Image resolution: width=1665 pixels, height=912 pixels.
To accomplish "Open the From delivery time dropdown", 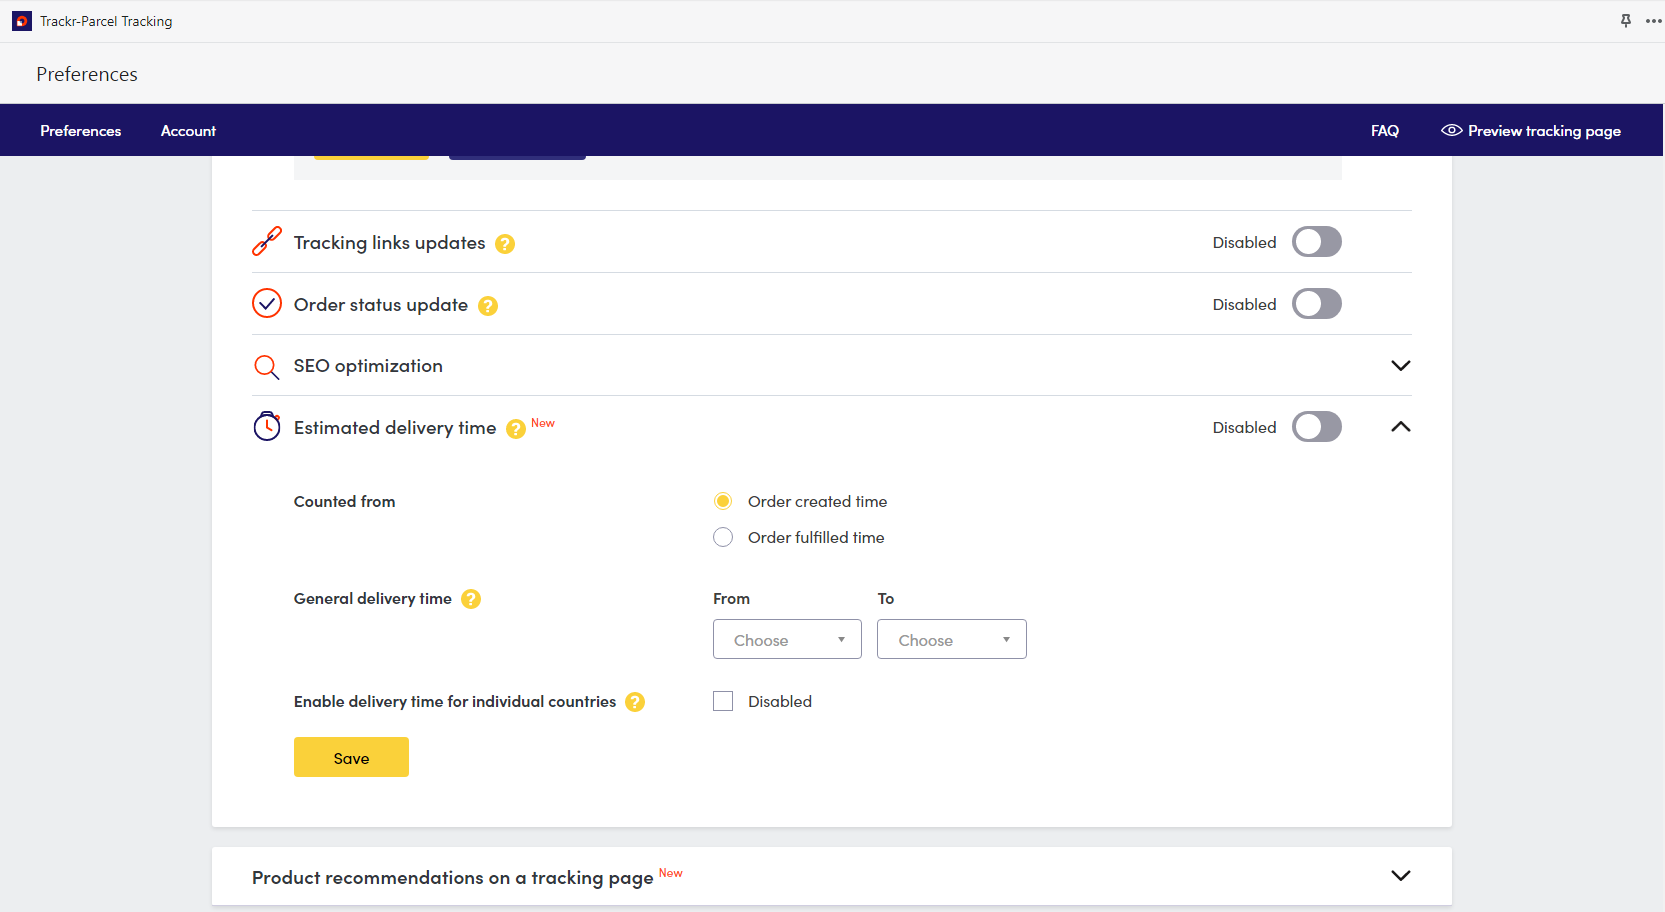I will 787,639.
